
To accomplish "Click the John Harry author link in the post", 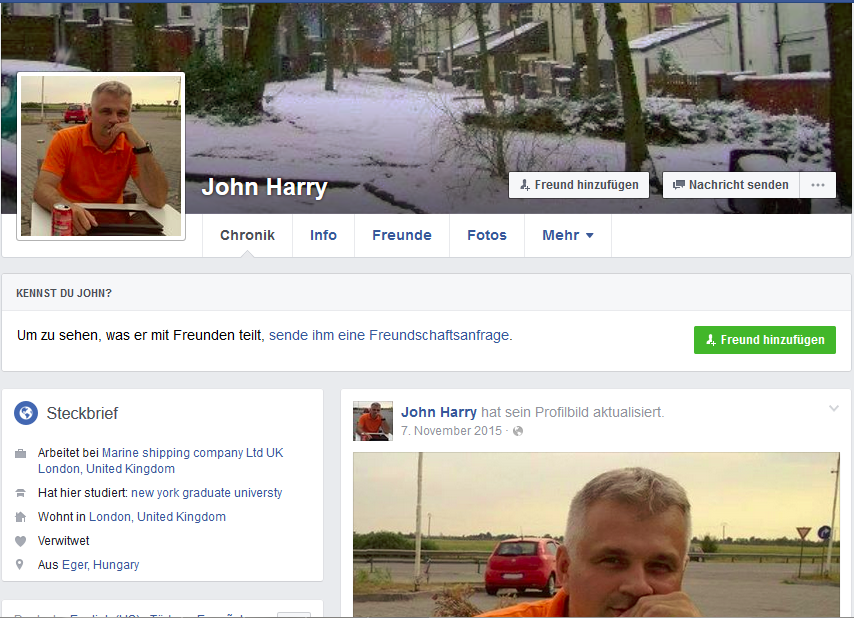I will click(439, 412).
